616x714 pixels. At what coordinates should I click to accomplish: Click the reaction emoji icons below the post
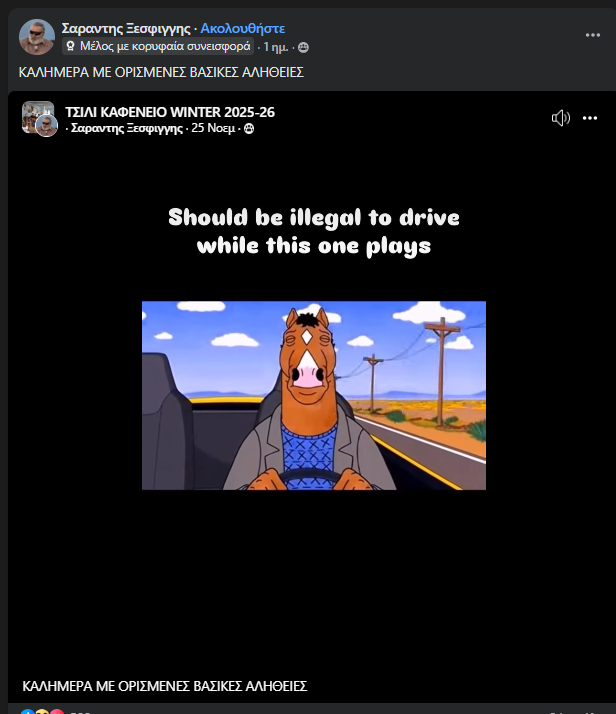click(x=42, y=711)
